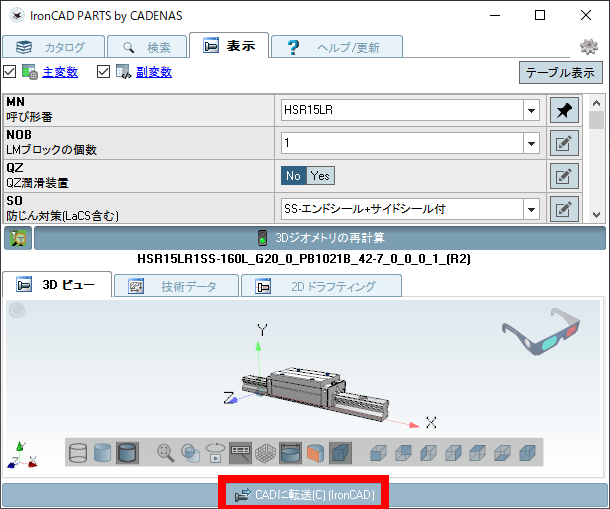The image size is (610, 509).
Task: Click edit icon for SO row
Action: [564, 209]
